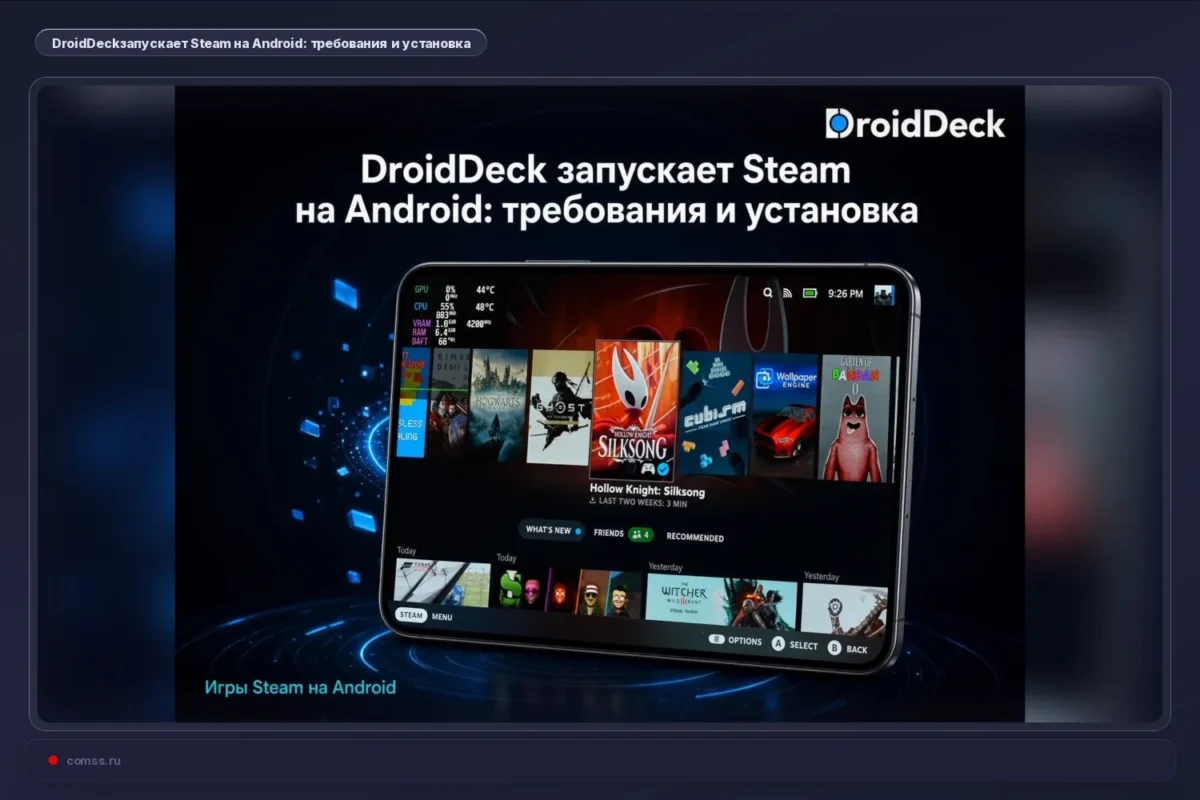Click the controller support icon on Silksong cover
This screenshot has width=1200, height=800.
point(647,468)
